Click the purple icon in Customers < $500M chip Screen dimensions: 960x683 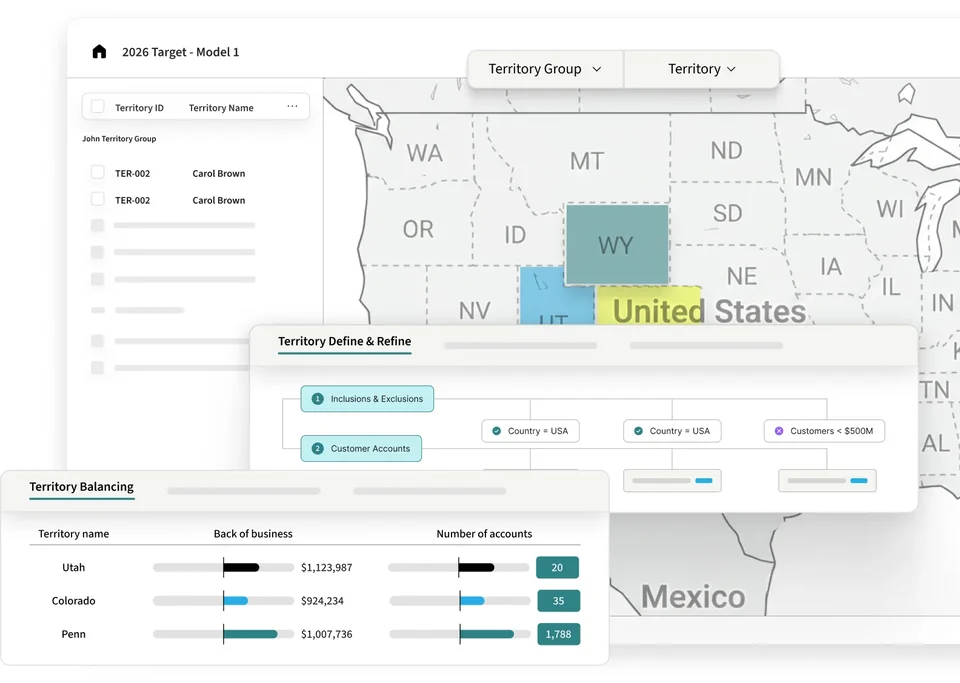click(x=779, y=431)
